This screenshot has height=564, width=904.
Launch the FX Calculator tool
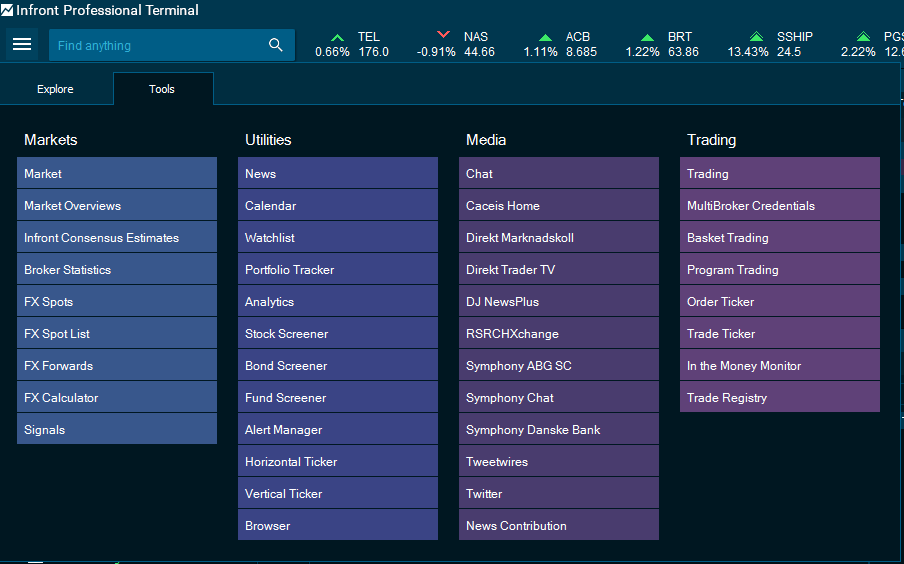[x=116, y=398]
